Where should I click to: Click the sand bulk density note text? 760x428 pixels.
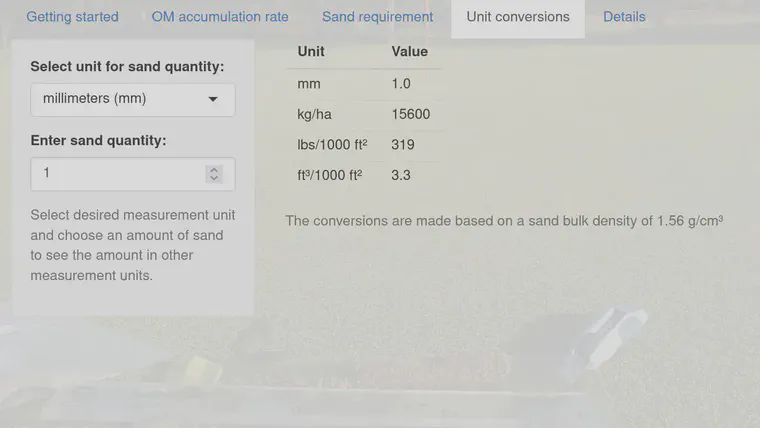[x=504, y=221]
